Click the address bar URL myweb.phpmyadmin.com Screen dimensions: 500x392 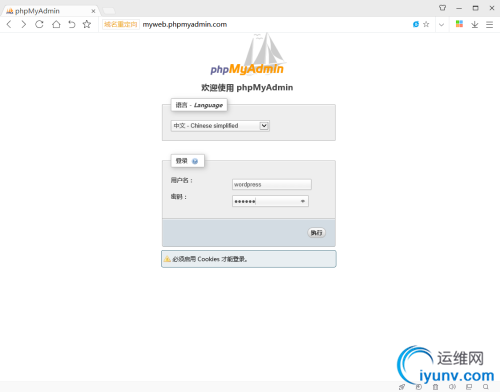pos(185,24)
